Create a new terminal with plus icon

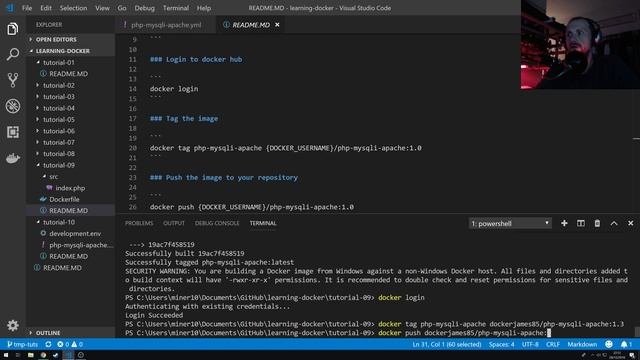click(x=564, y=223)
